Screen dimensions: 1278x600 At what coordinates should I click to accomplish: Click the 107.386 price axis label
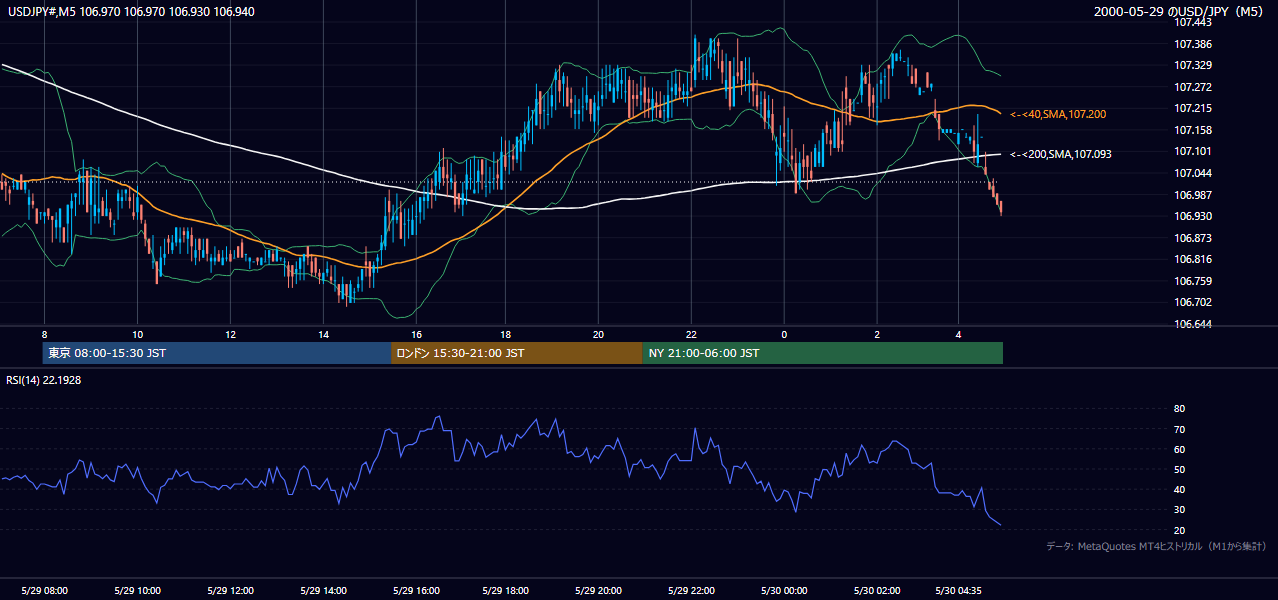1194,44
